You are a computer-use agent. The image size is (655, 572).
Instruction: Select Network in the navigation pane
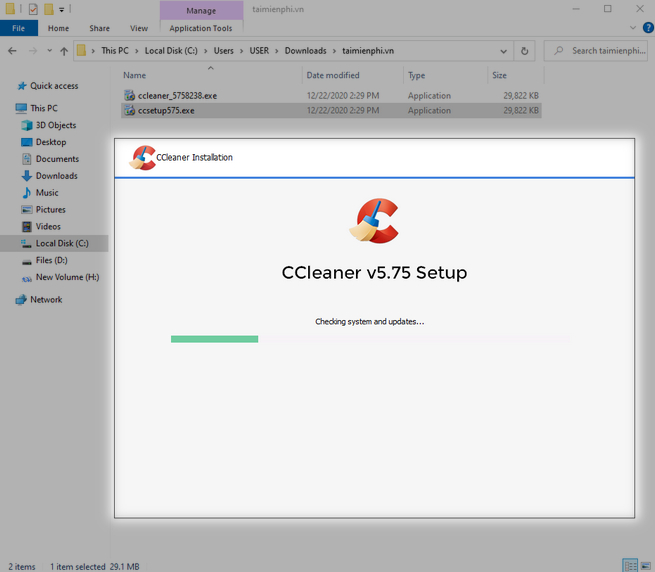pos(45,300)
